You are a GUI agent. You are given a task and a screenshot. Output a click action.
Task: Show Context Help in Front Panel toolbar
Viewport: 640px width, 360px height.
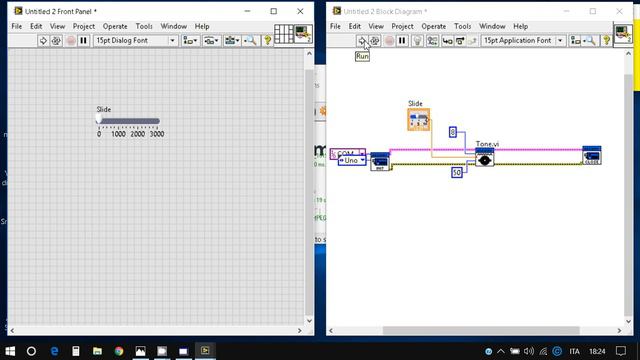pyautogui.click(x=267, y=40)
